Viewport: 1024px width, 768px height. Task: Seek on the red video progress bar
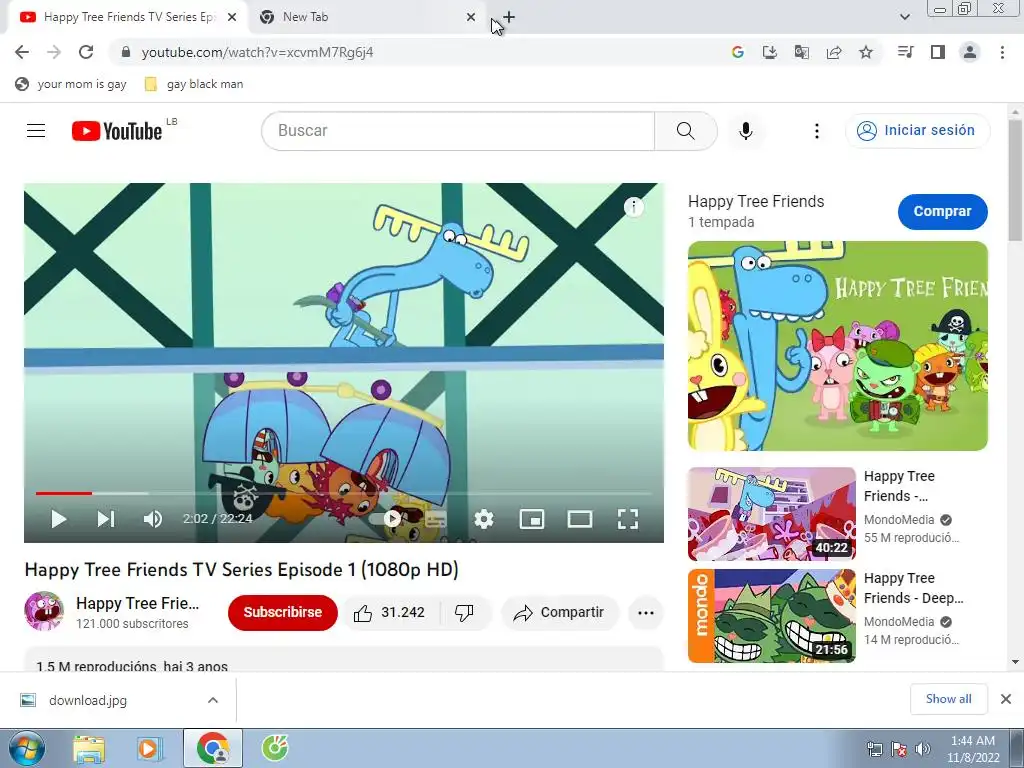tap(63, 493)
